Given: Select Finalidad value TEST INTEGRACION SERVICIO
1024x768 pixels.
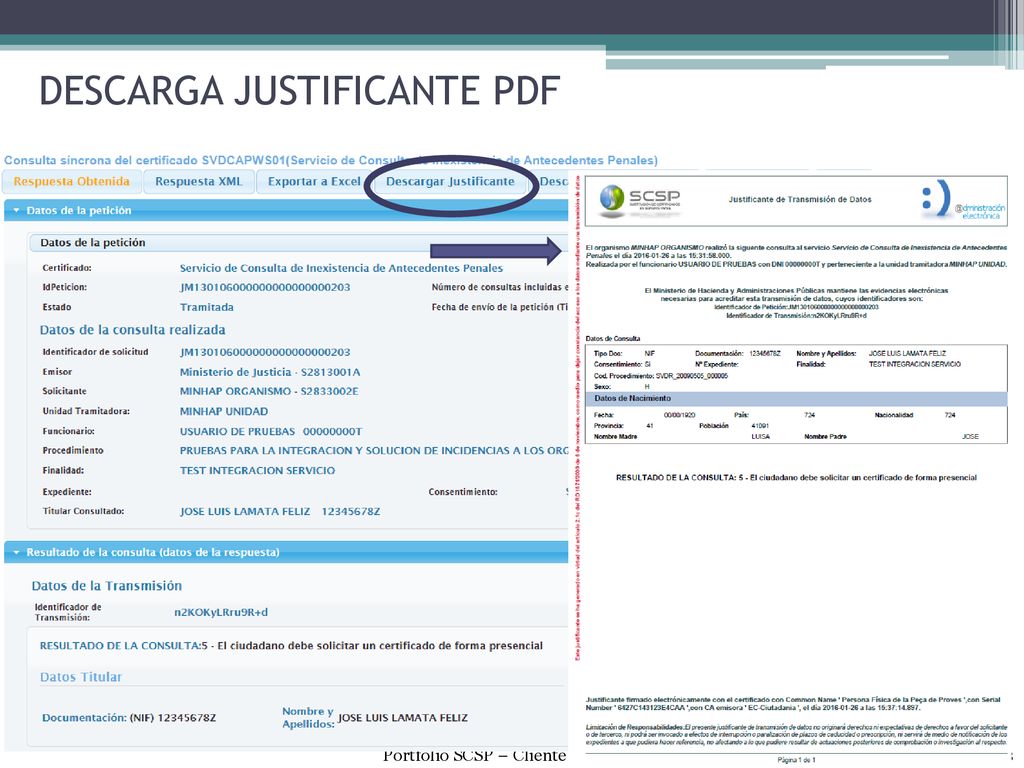Looking at the screenshot, I should point(257,470).
